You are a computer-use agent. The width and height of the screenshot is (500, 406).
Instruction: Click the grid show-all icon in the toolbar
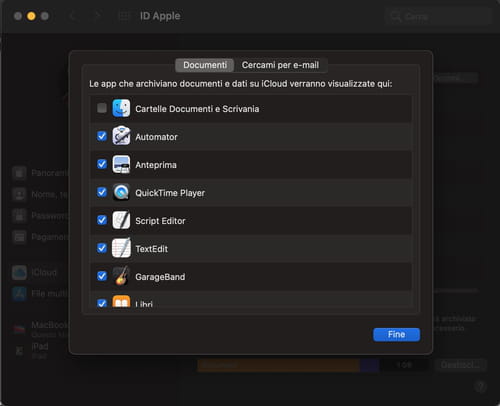[124, 16]
